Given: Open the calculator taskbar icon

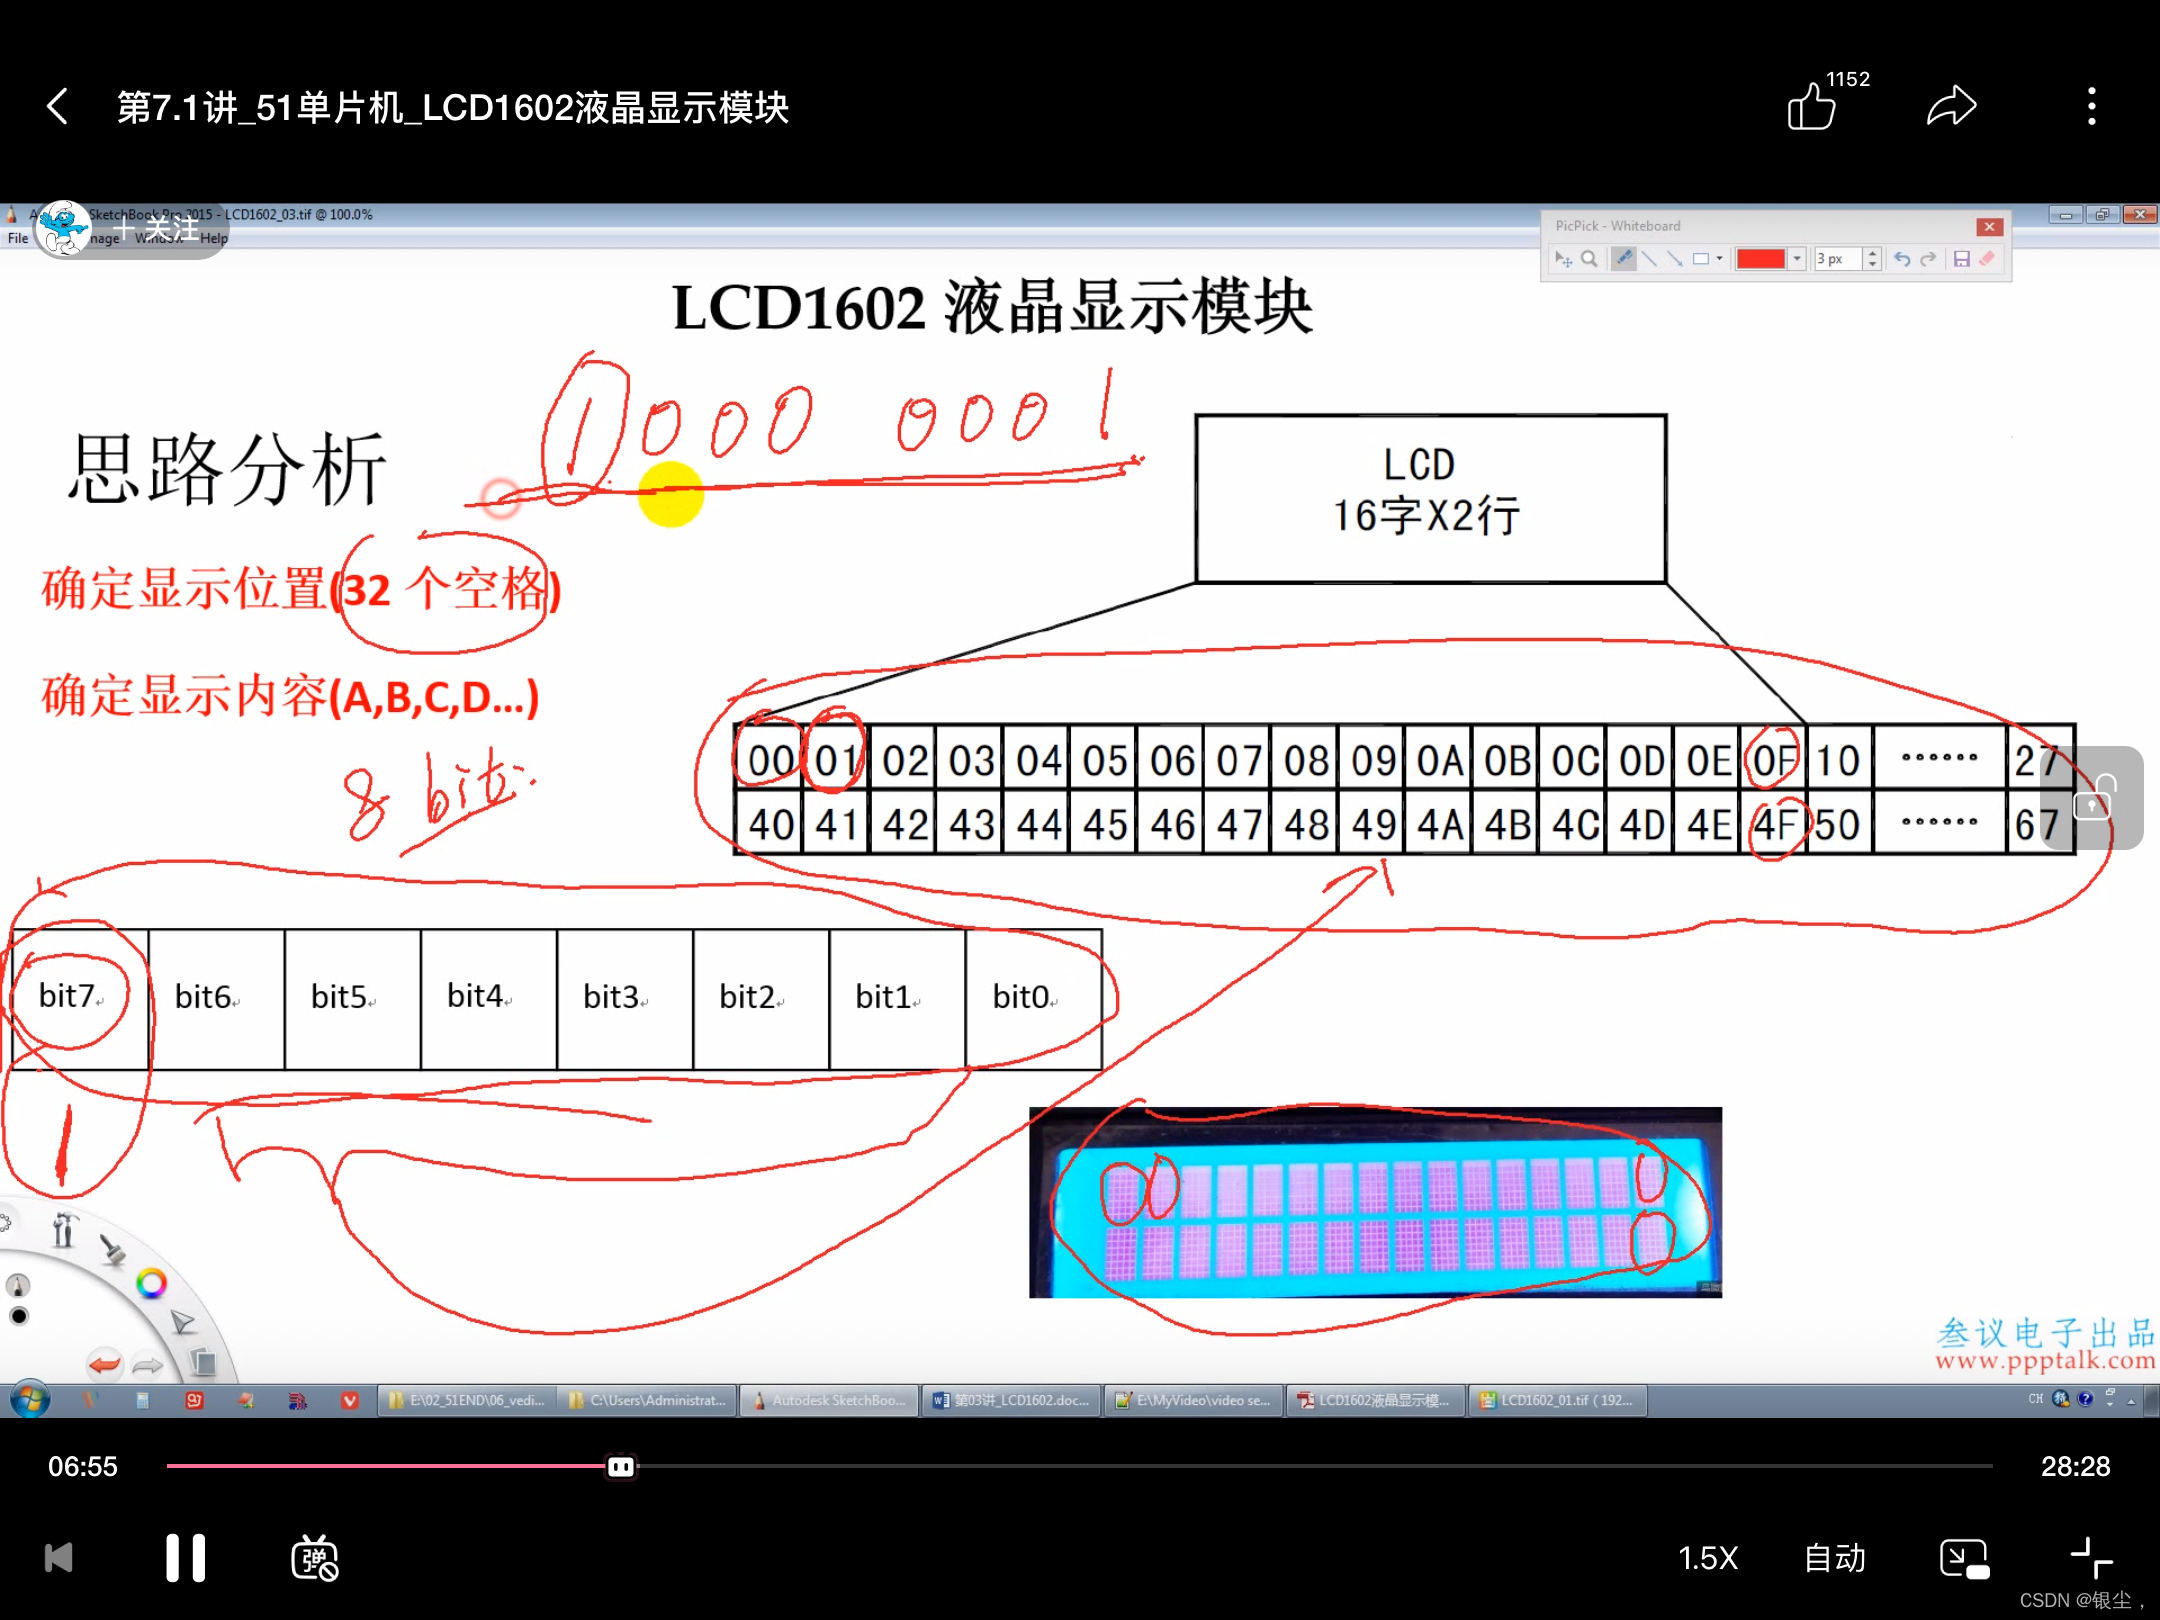Looking at the screenshot, I should click(x=142, y=1400).
